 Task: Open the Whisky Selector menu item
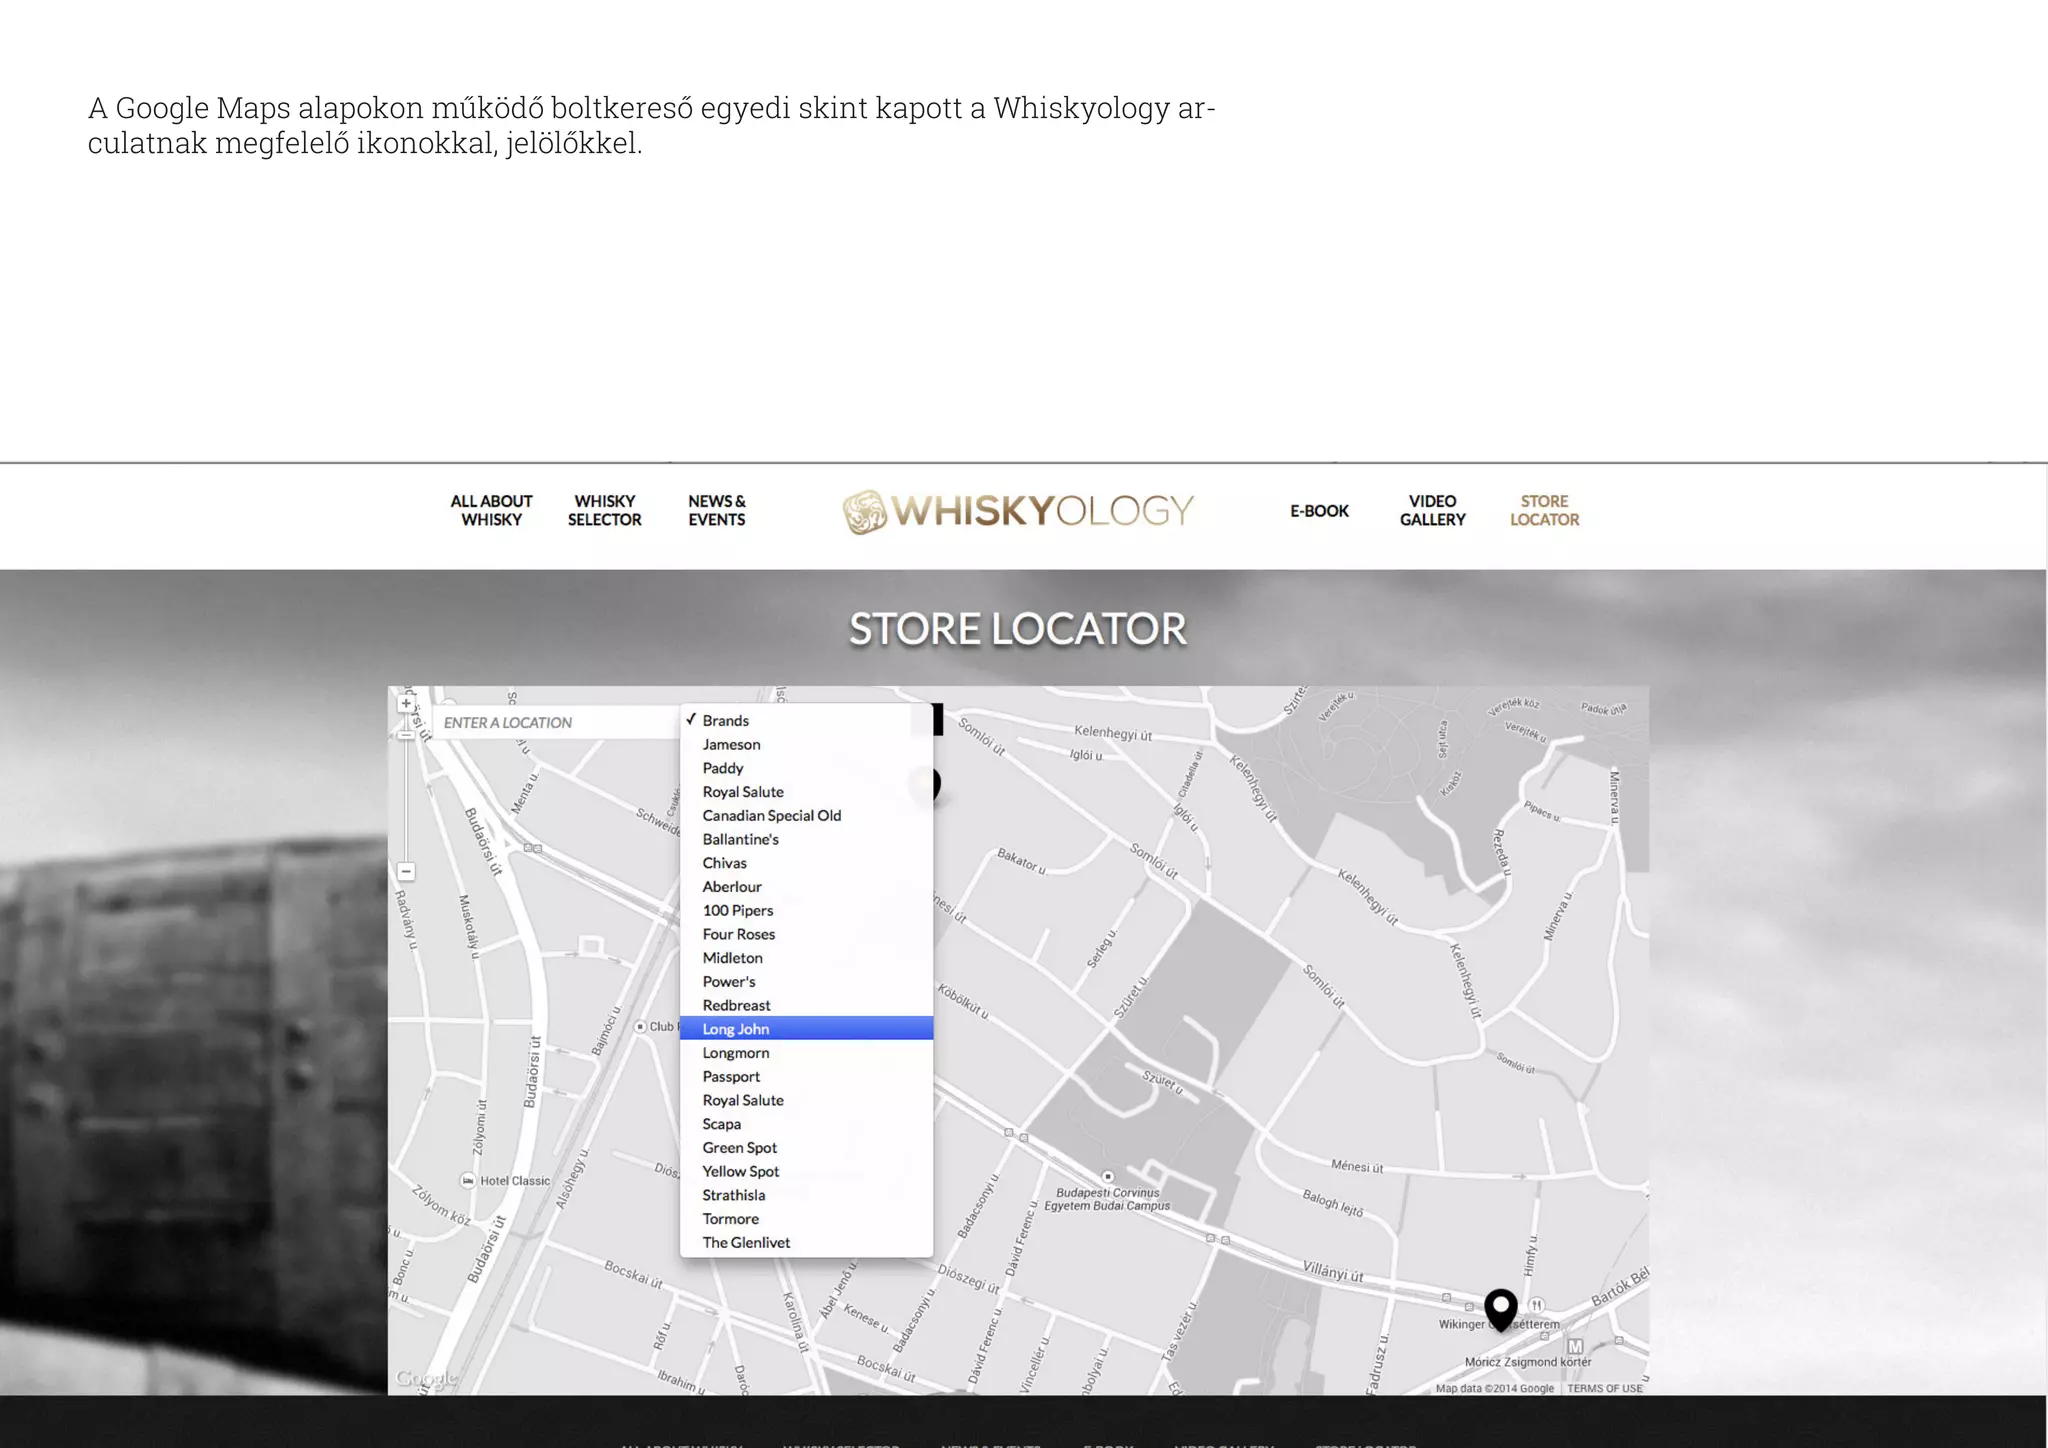point(604,510)
